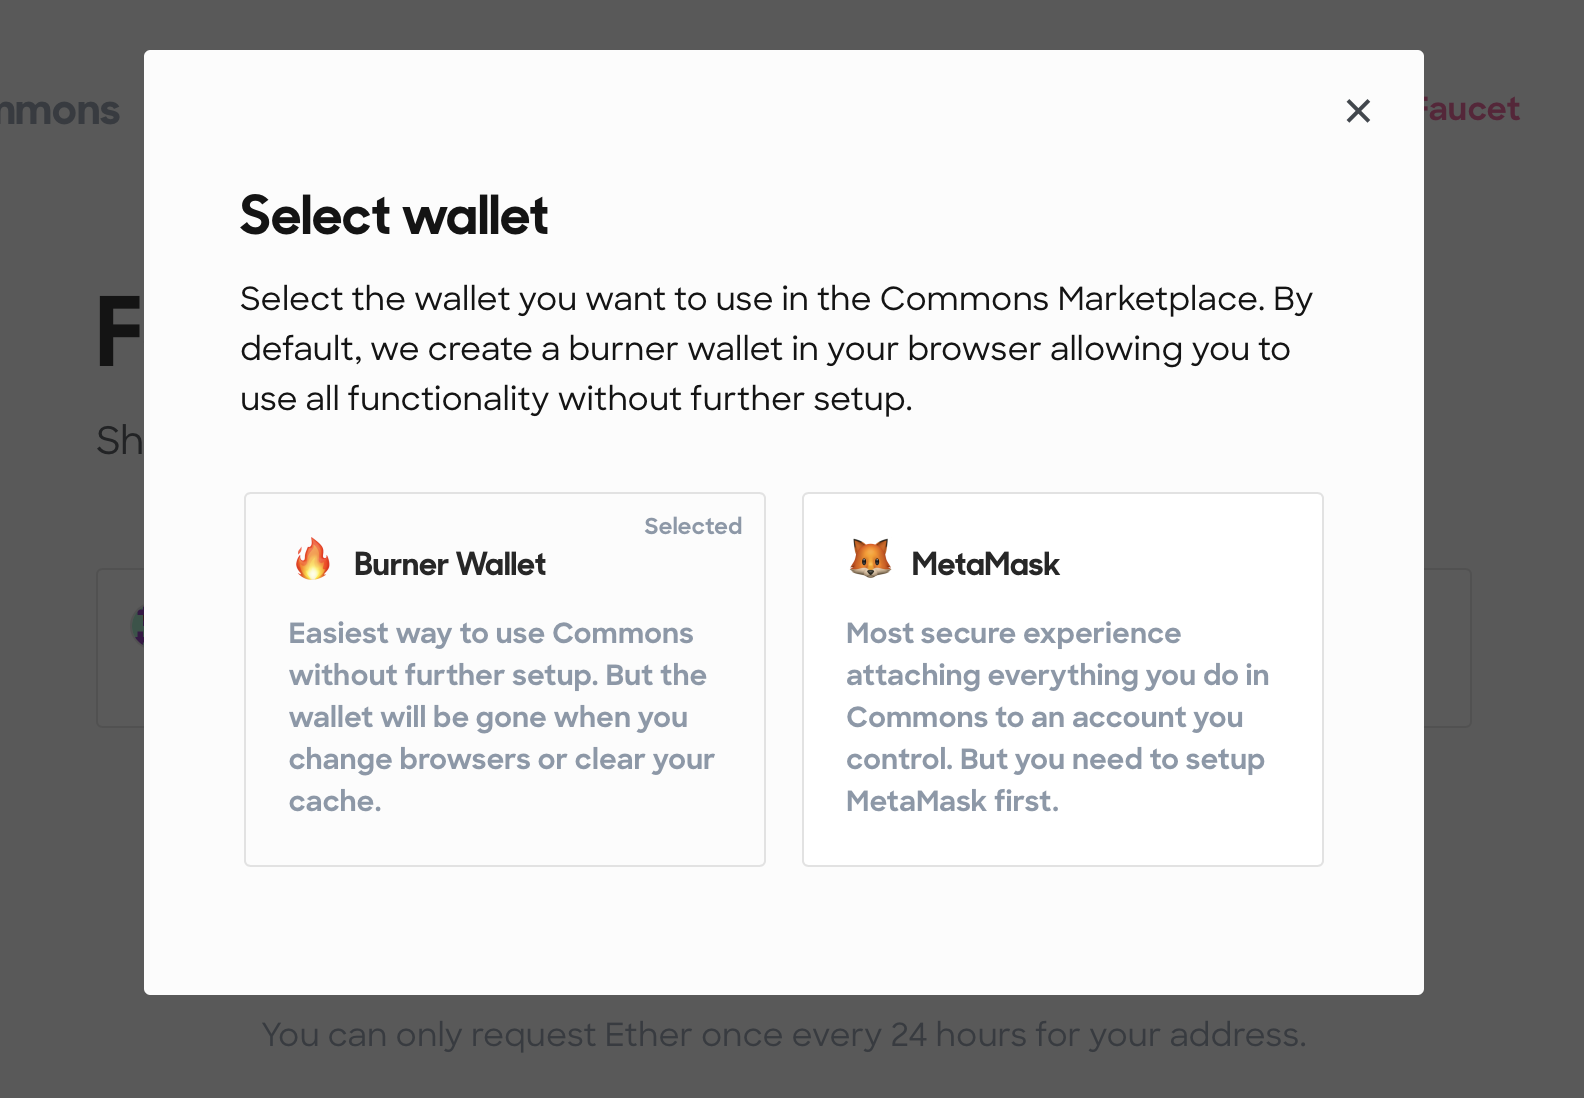Click the Ether request 24 hours notice
Viewport: 1584px width, 1098px height.
784,1034
